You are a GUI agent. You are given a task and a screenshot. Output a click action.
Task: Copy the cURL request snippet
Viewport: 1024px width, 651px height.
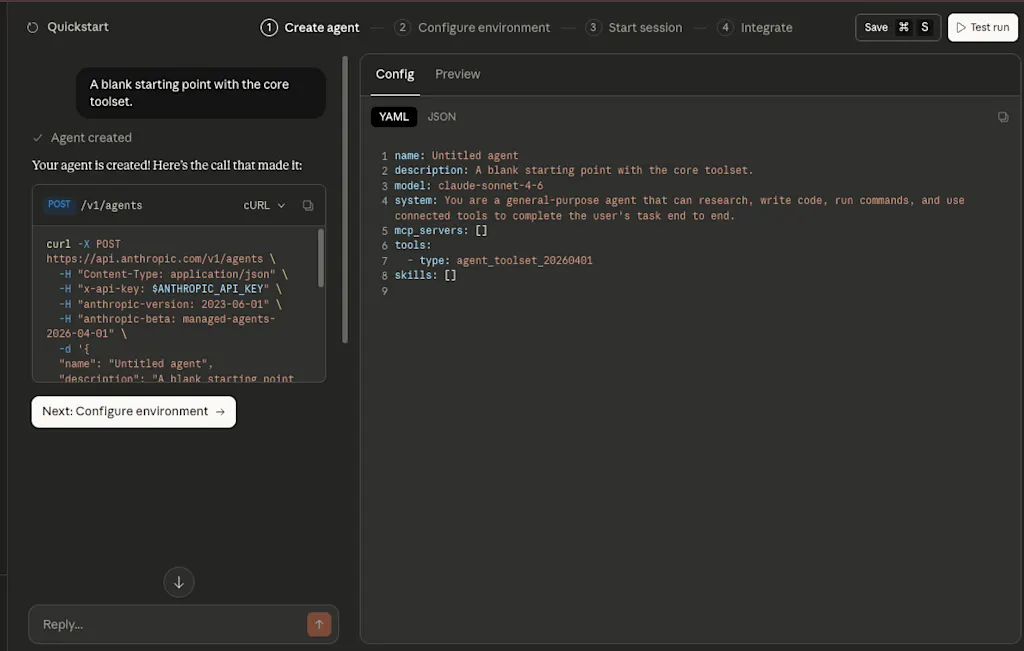click(x=308, y=205)
